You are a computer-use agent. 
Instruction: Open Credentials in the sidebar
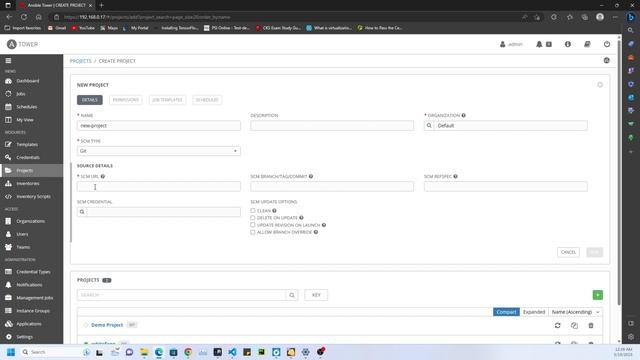coord(28,158)
